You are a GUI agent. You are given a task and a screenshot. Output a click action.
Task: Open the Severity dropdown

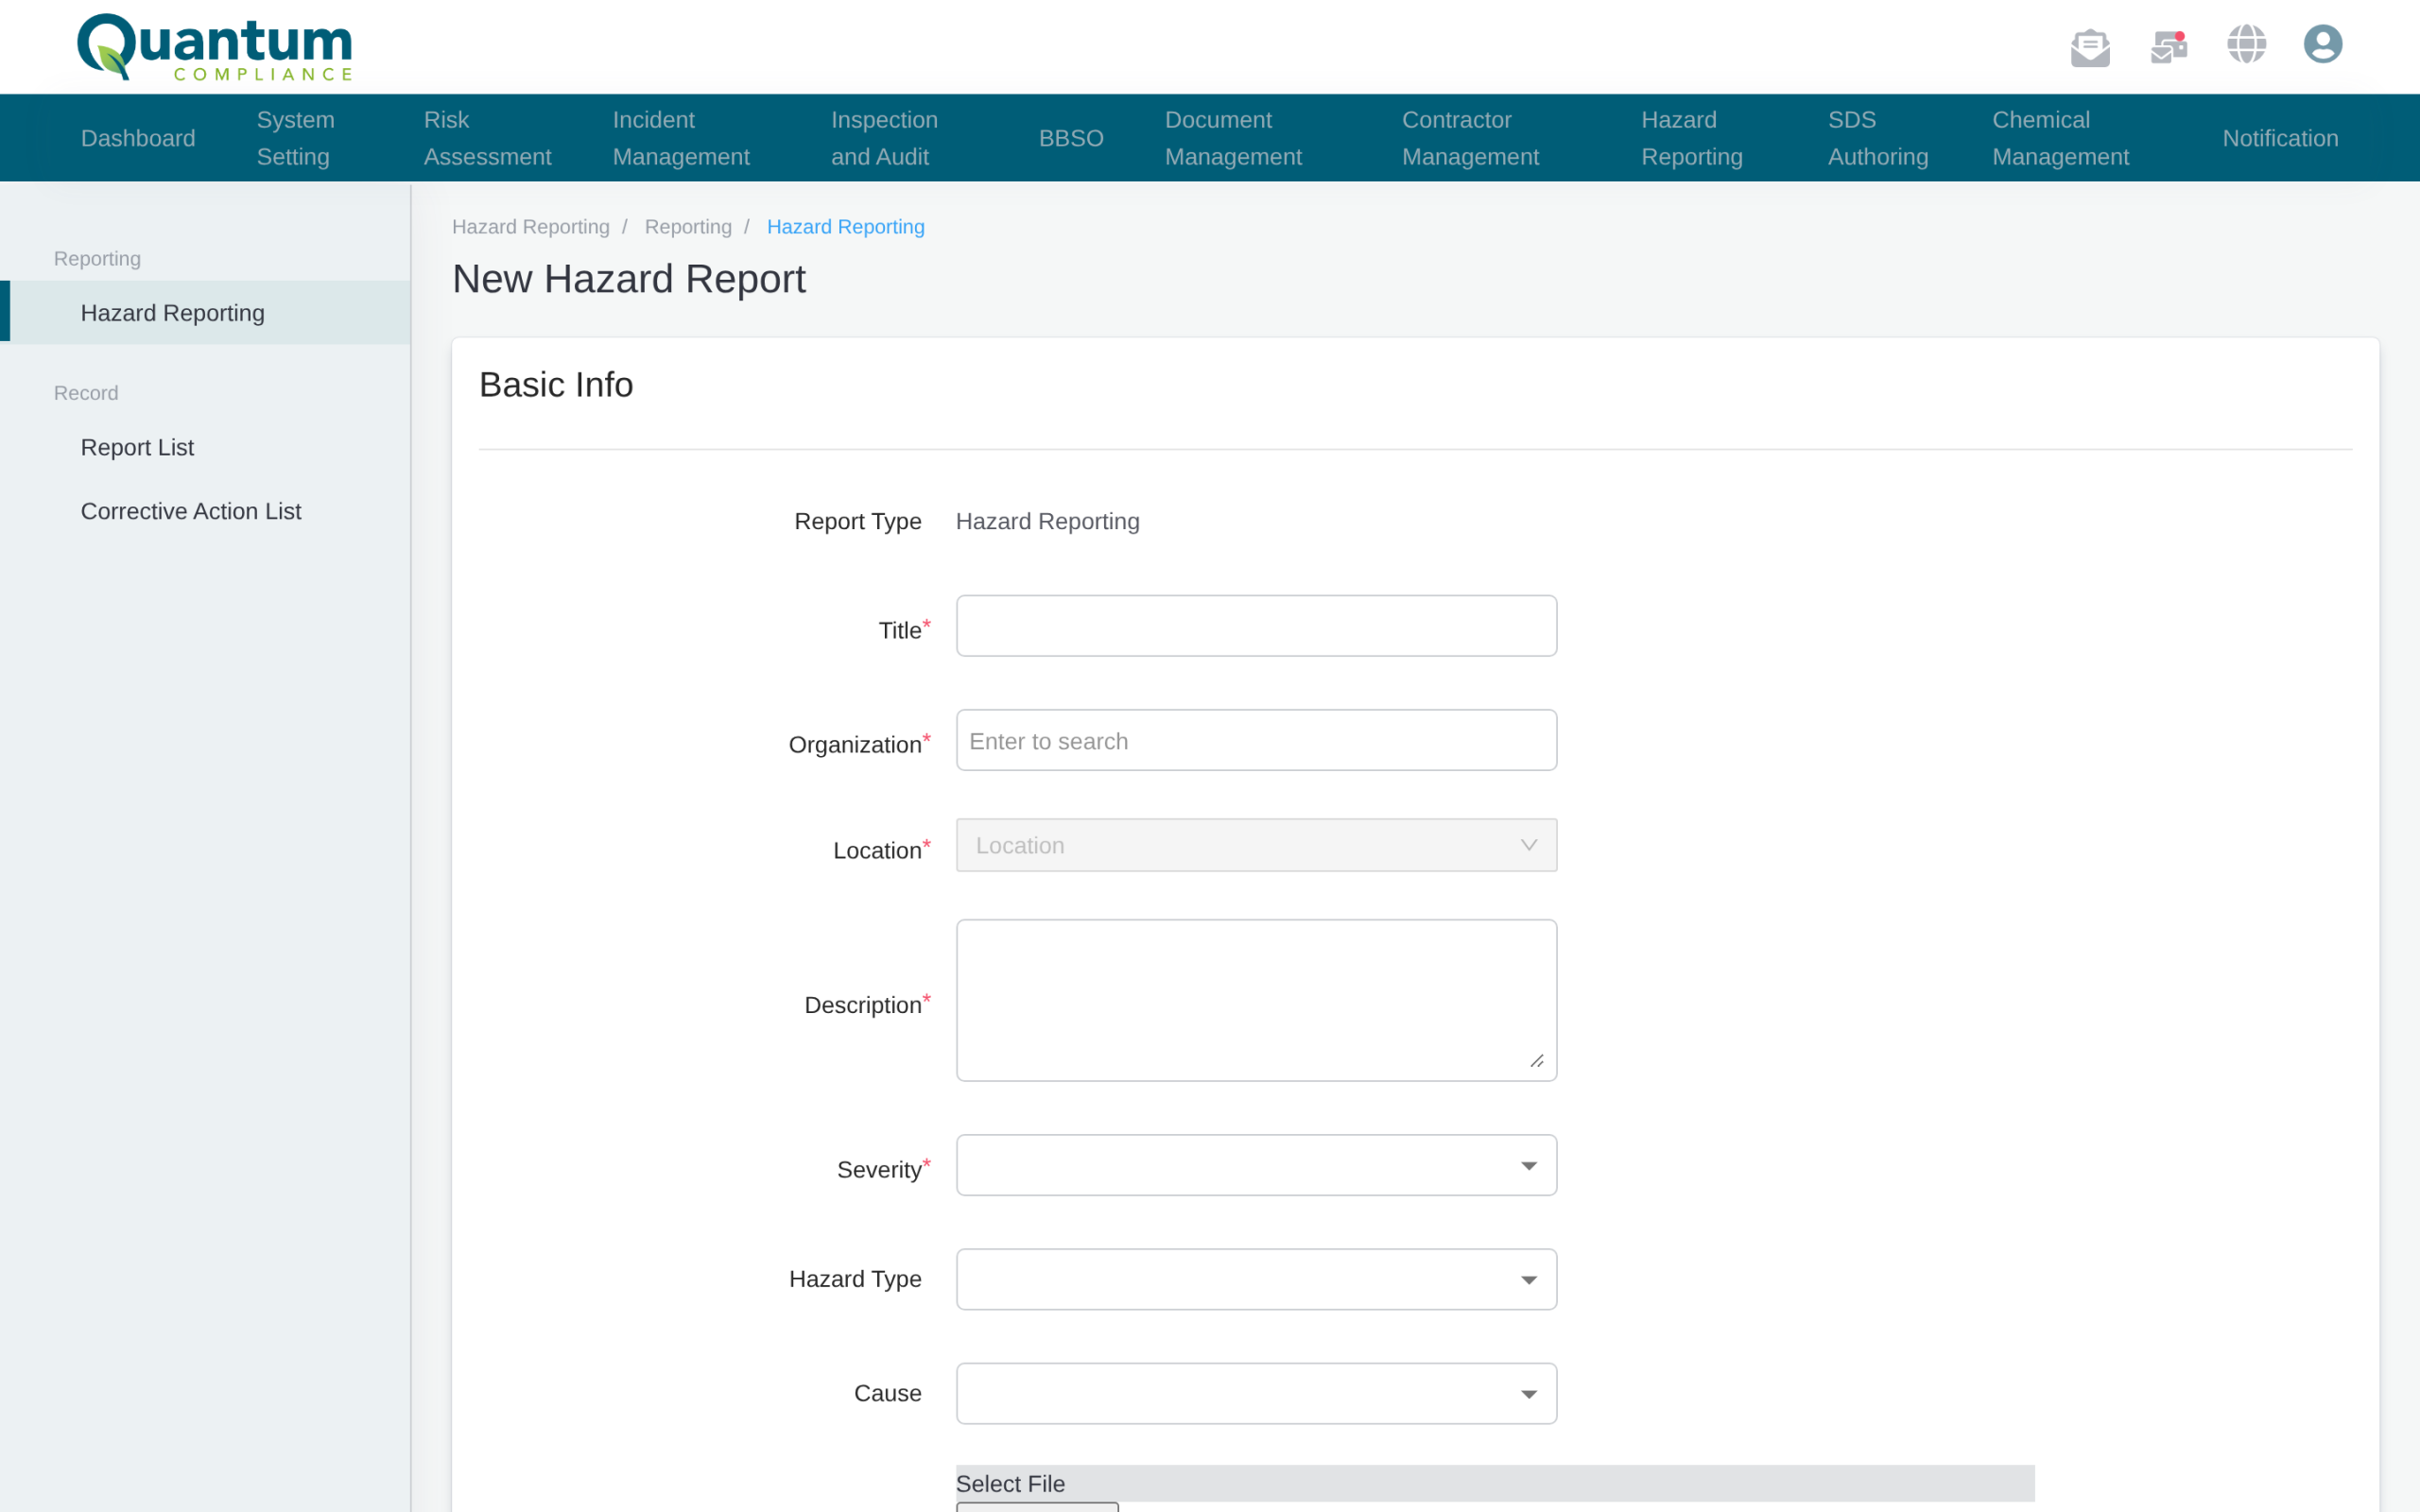[x=1256, y=1165]
